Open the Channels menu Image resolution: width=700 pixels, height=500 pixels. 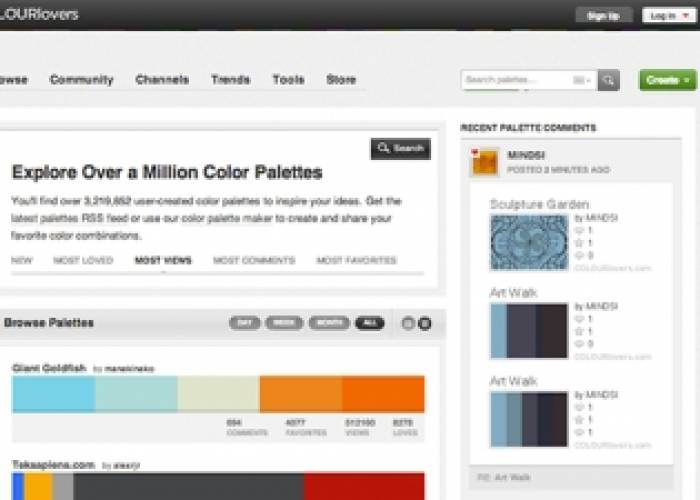pyautogui.click(x=162, y=80)
